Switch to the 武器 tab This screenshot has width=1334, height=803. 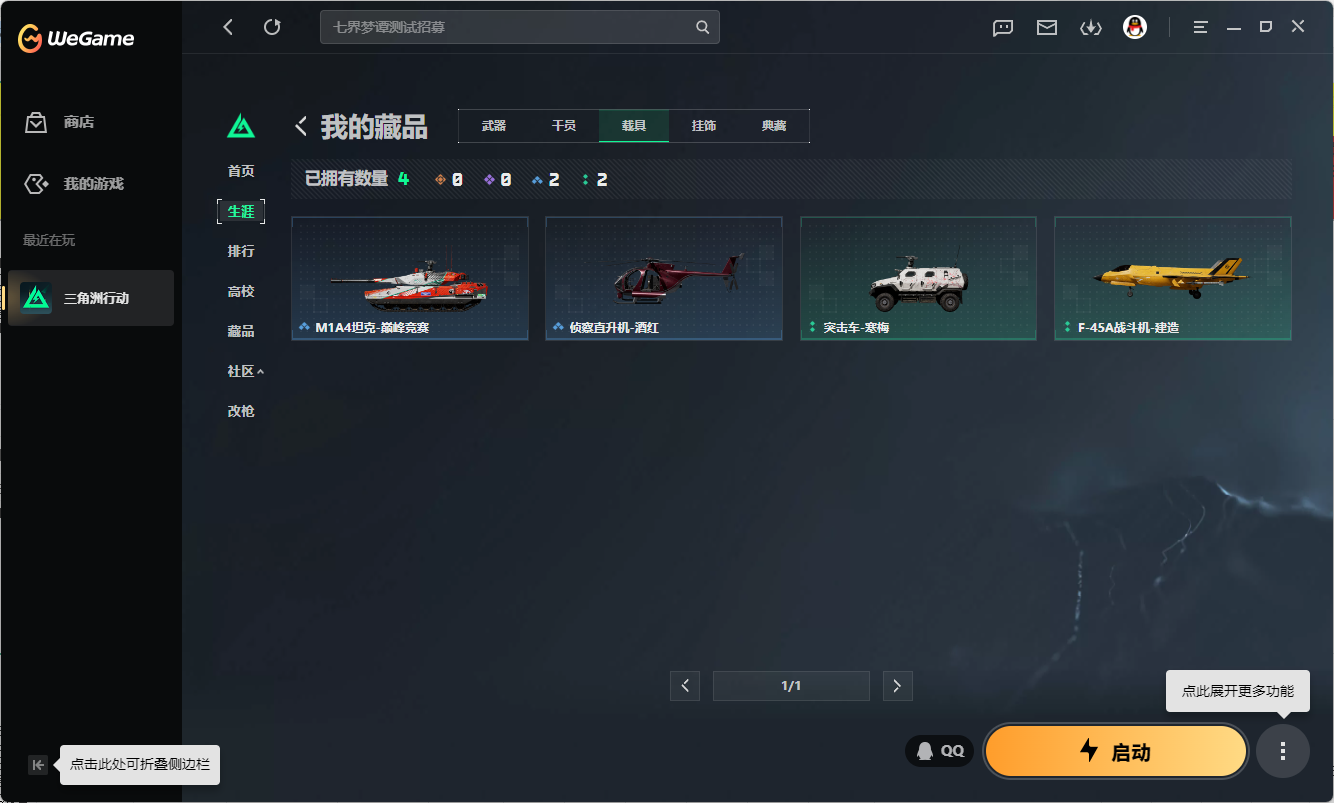(494, 126)
